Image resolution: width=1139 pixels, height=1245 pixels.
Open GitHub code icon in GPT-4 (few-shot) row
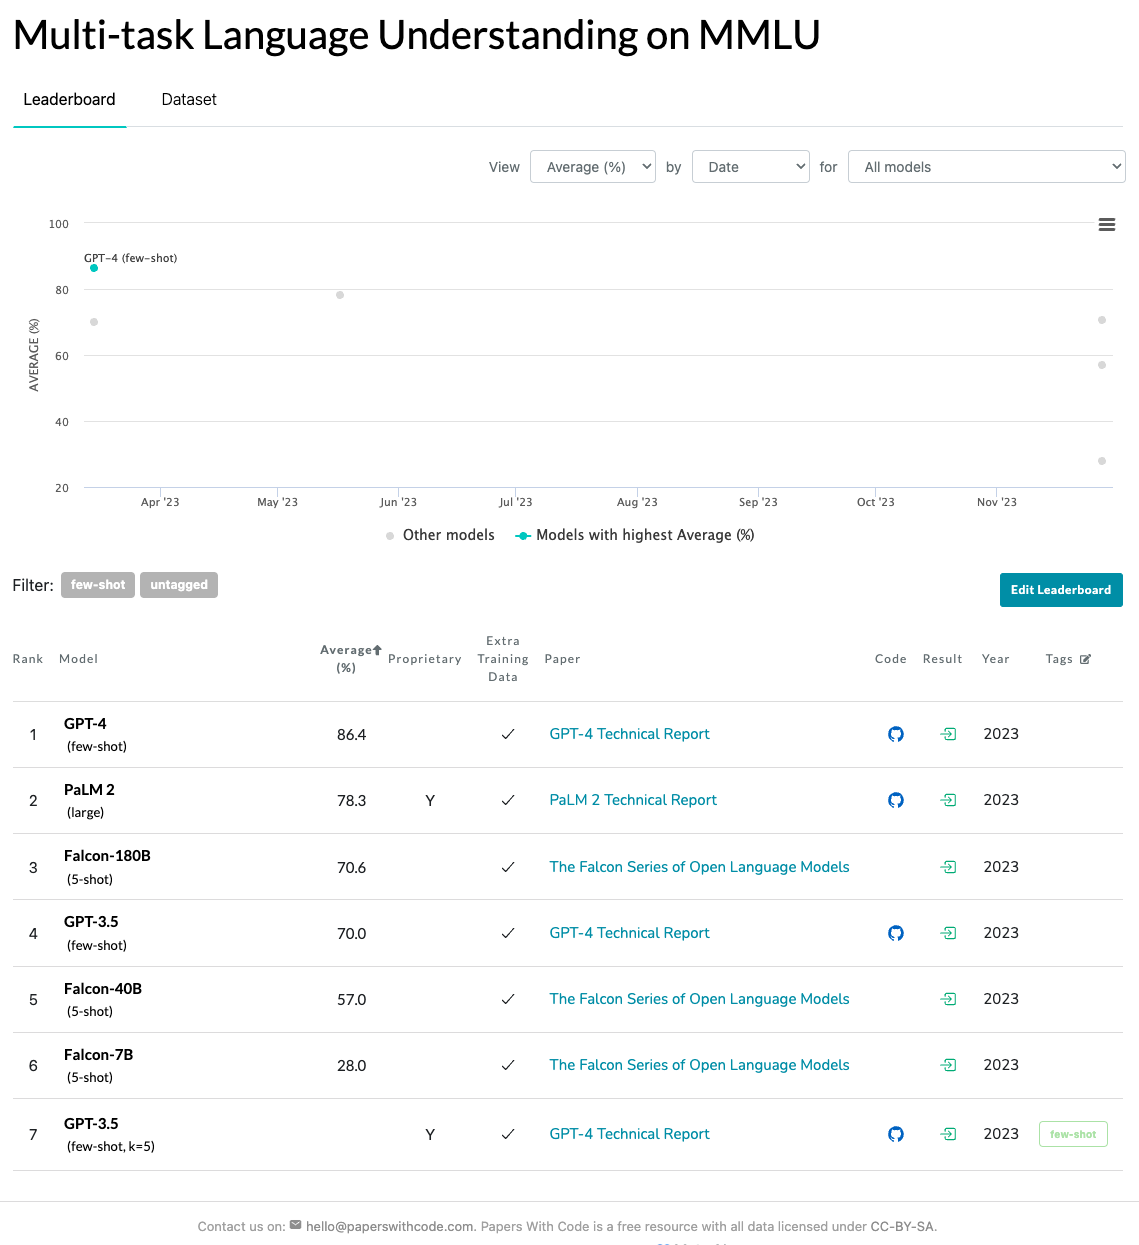[896, 734]
